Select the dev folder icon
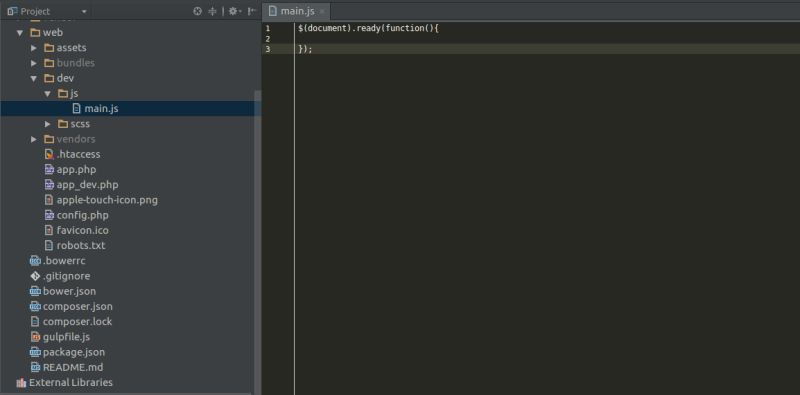 click(49, 79)
